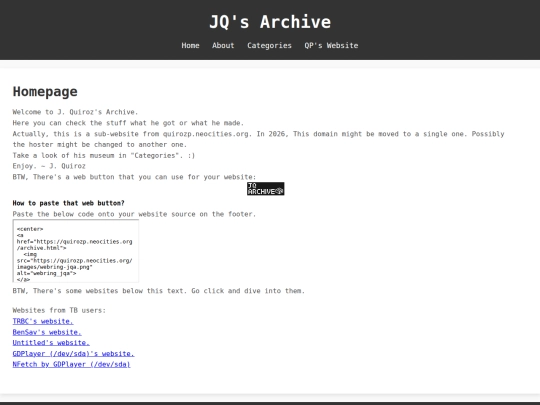Go to the About page
The width and height of the screenshot is (540, 405).
coord(223,45)
